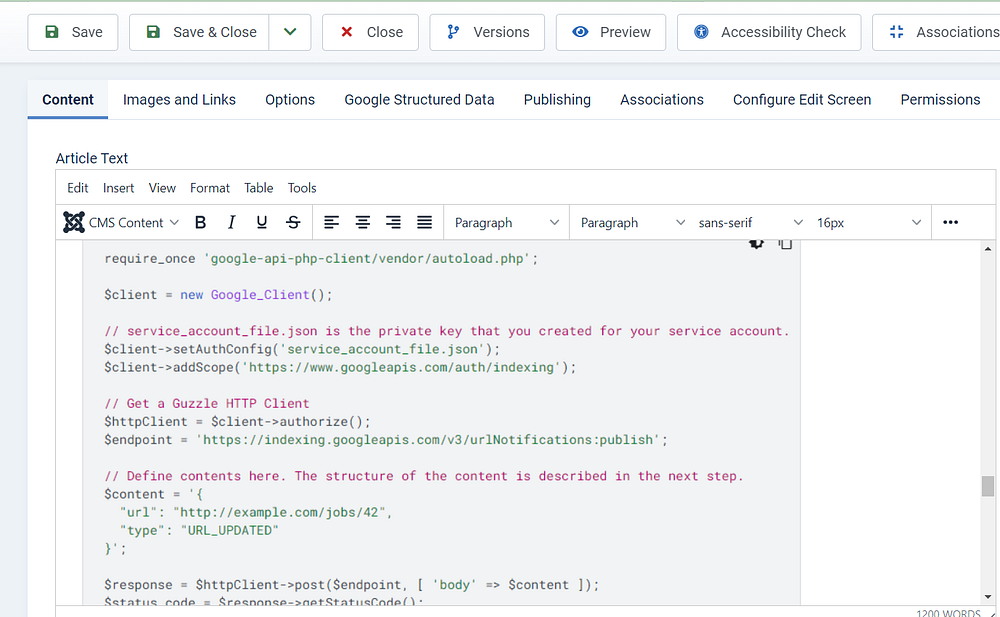
Task: Click the $endpoint urlNotifications:publish line
Action: coord(386,440)
